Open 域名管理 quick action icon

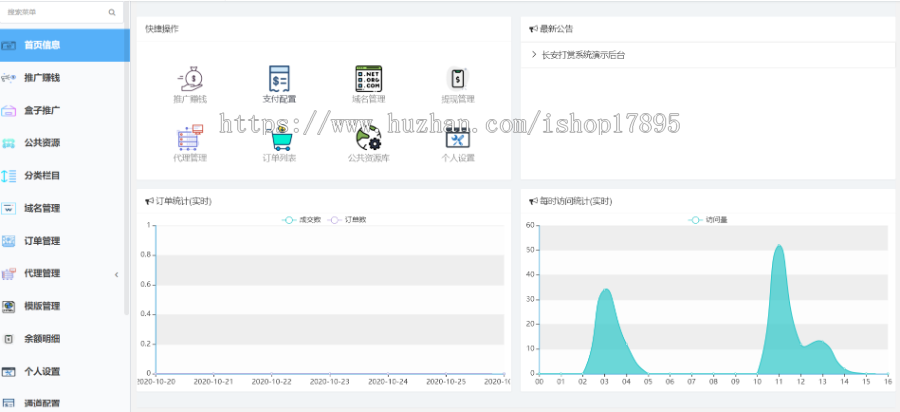(x=368, y=79)
